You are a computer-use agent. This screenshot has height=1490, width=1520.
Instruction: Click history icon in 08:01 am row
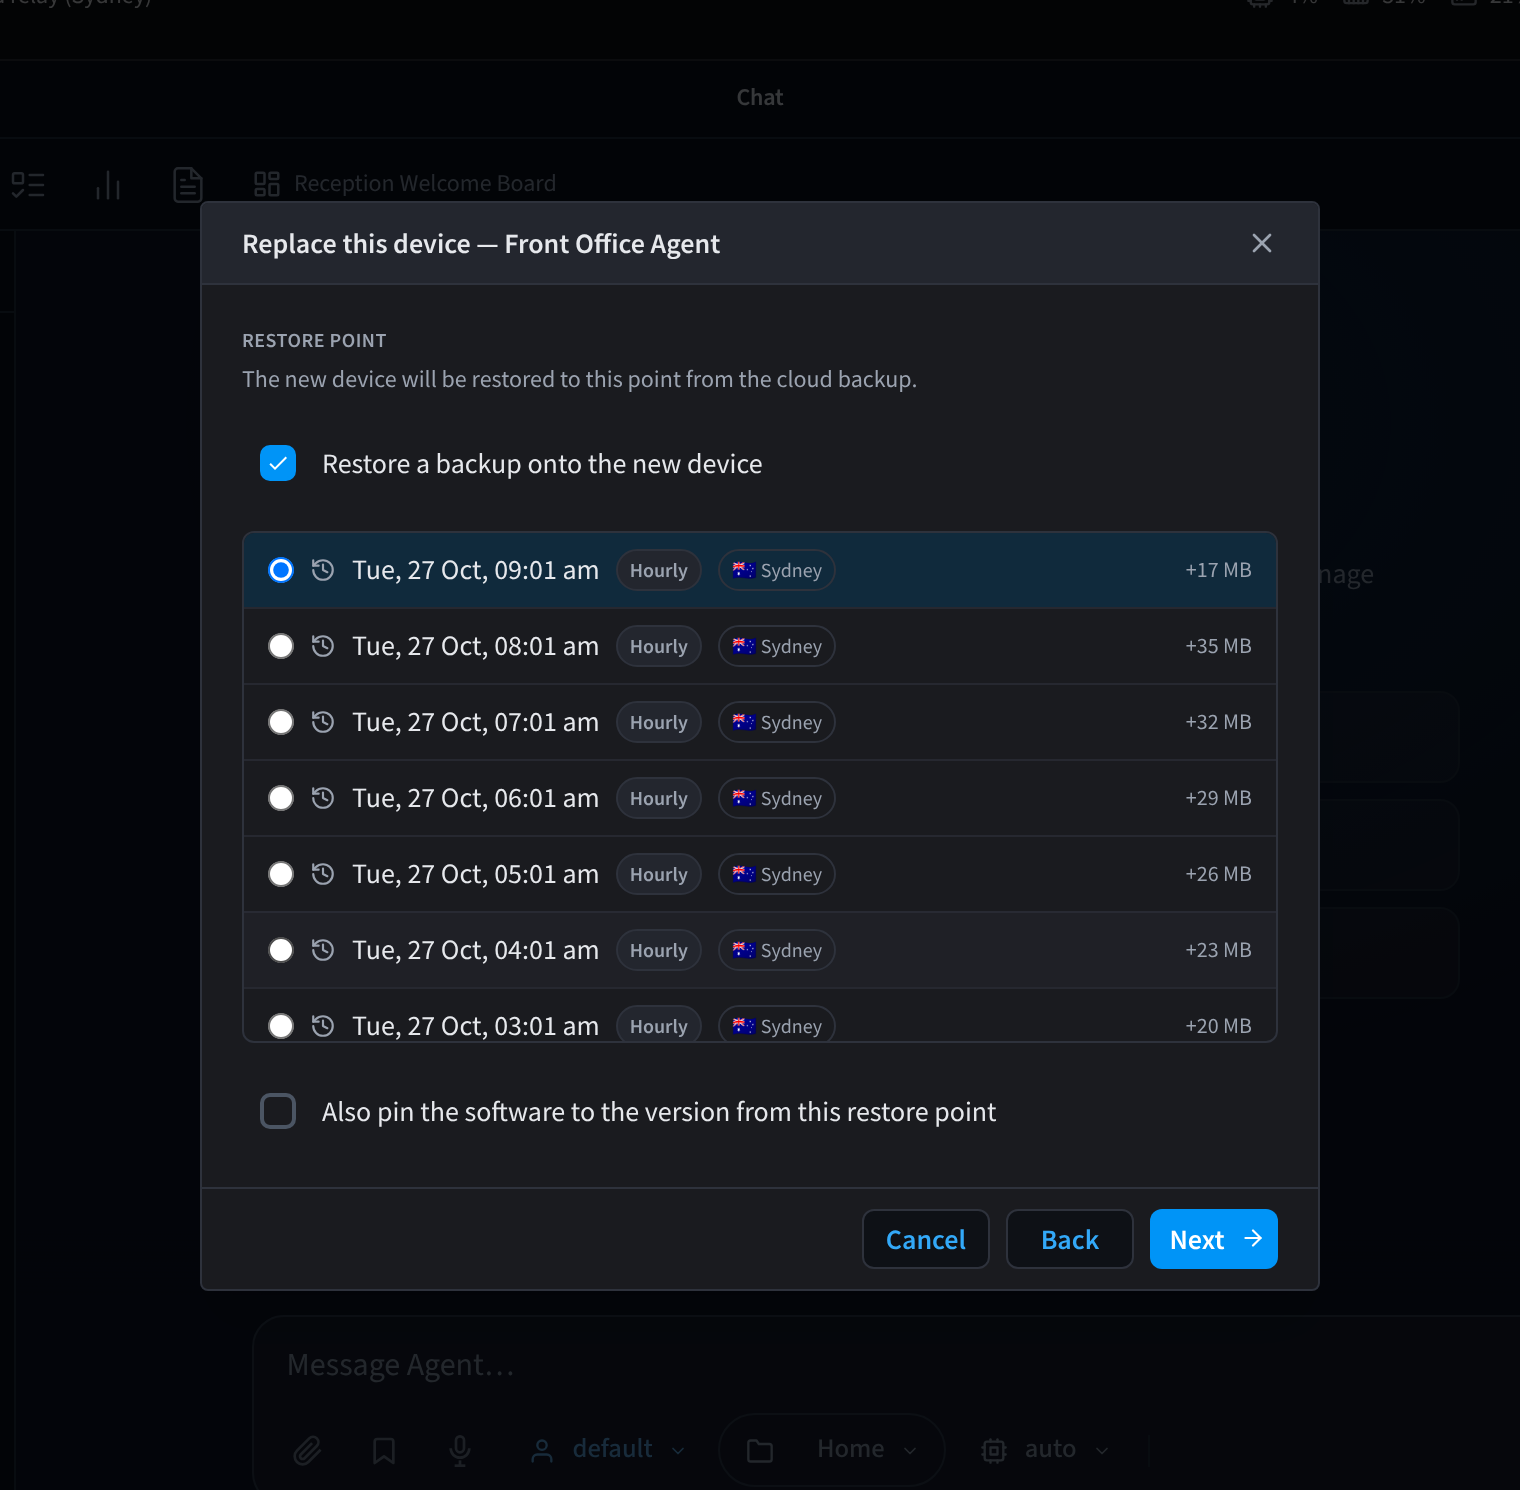(x=322, y=646)
